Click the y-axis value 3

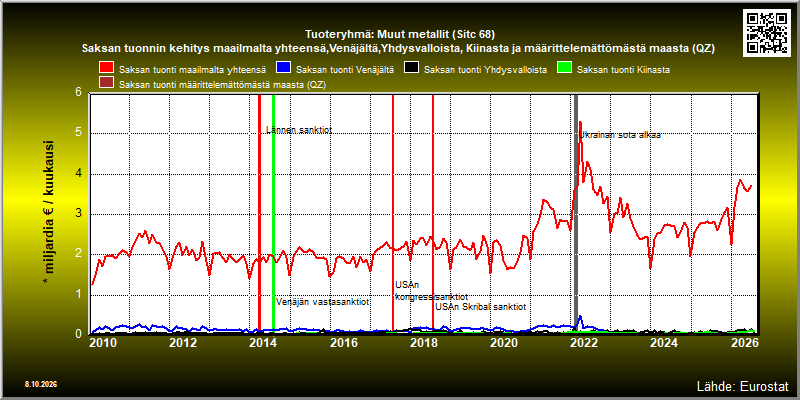coord(79,214)
